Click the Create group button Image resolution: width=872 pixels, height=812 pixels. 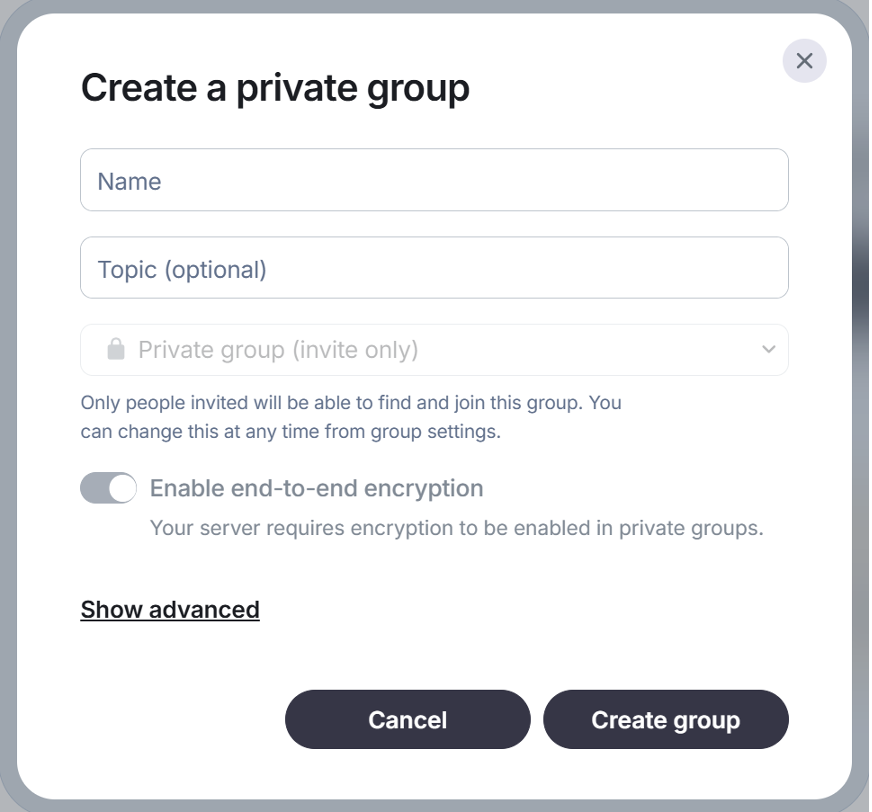[x=665, y=720]
